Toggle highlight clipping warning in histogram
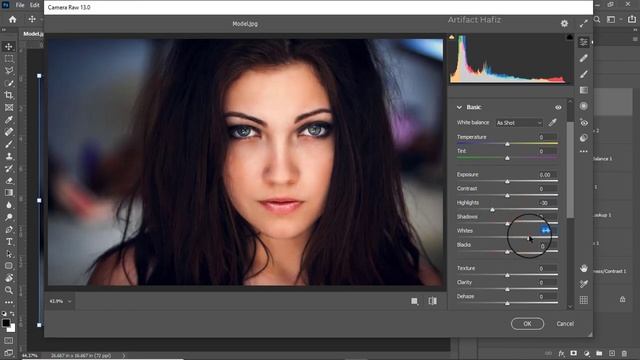 [x=569, y=38]
